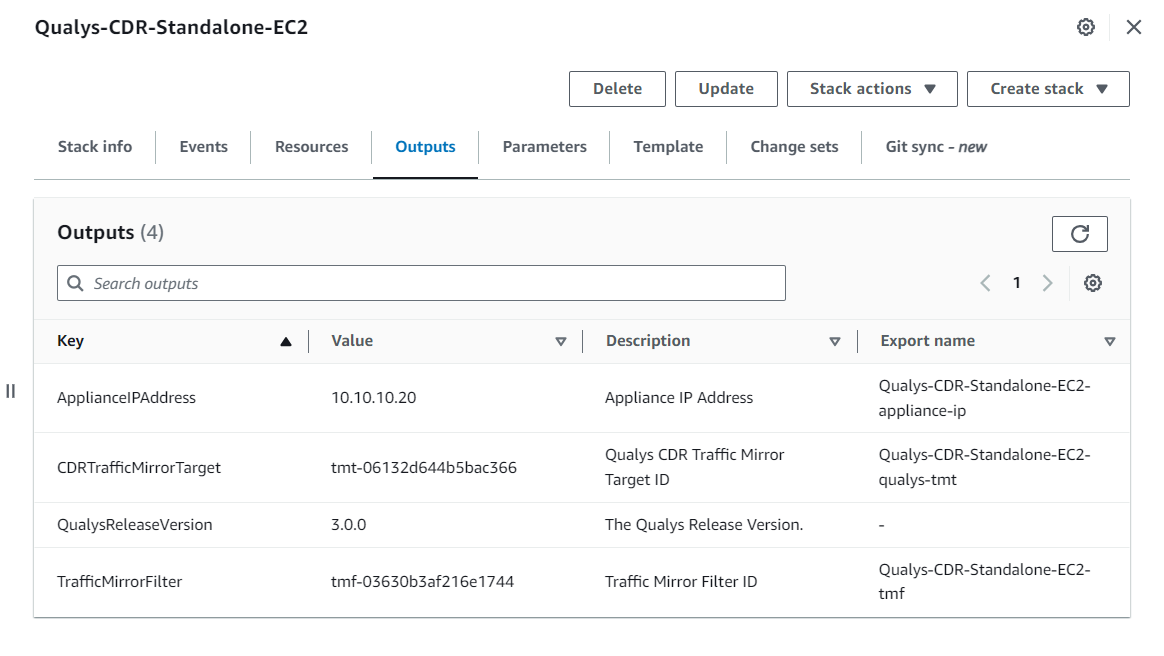
Task: Select export name ending qualys-tmt
Action: 984,468
